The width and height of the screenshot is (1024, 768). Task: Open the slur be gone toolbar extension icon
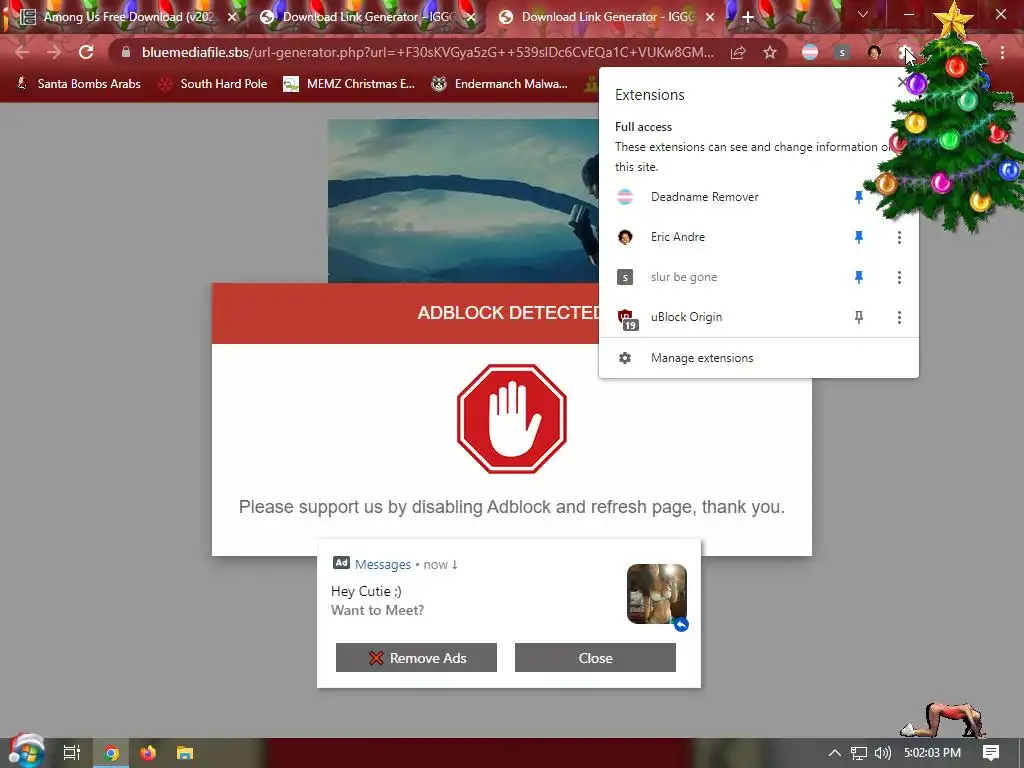coord(842,52)
